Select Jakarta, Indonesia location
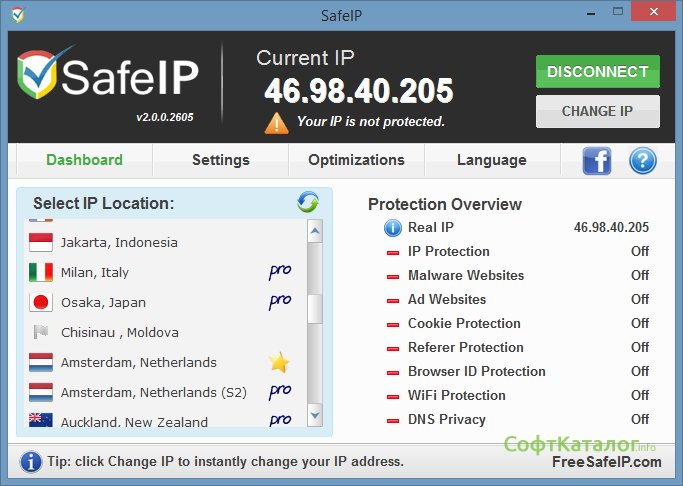The image size is (683, 486). (x=118, y=242)
